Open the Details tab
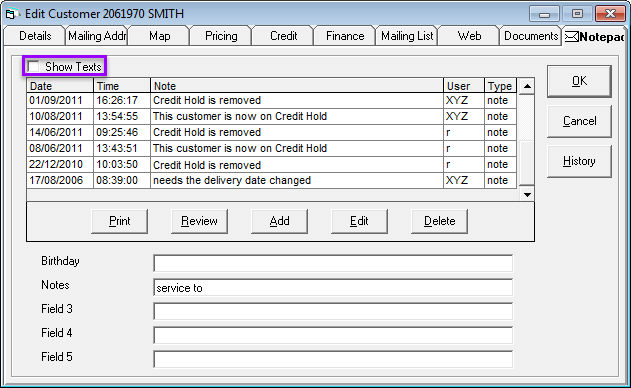631x388 pixels. pos(35,36)
